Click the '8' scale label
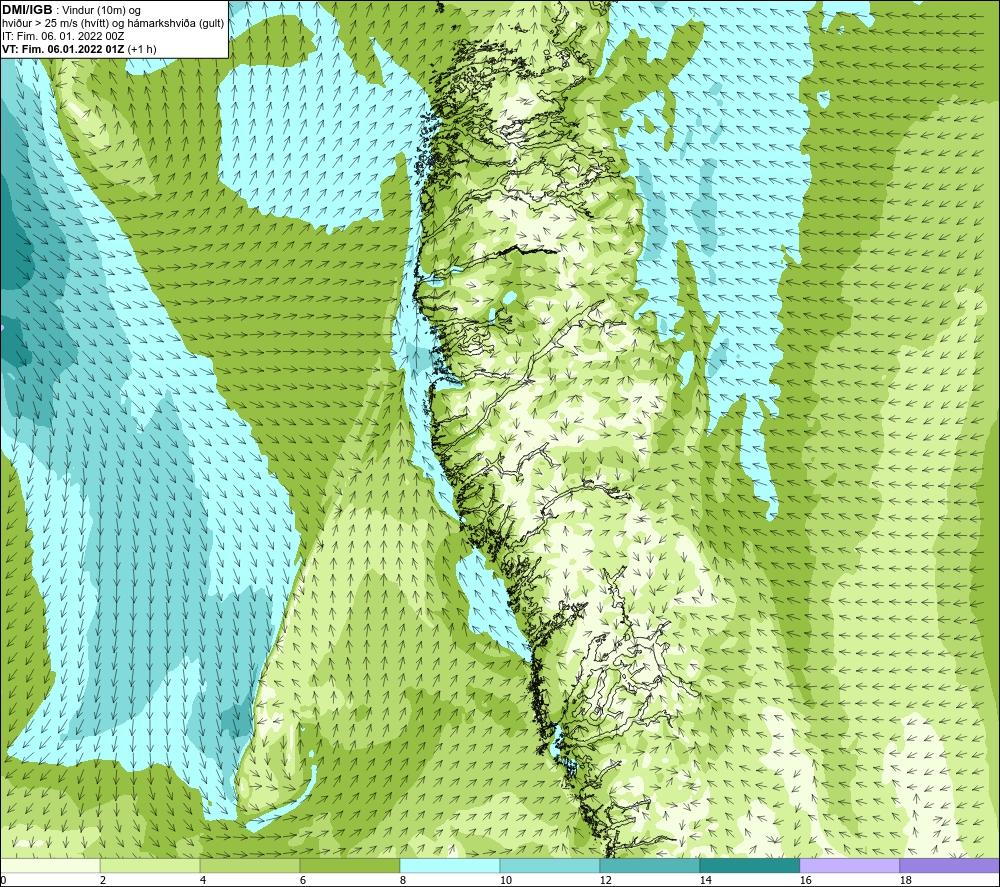The image size is (1000, 887). coord(402,880)
